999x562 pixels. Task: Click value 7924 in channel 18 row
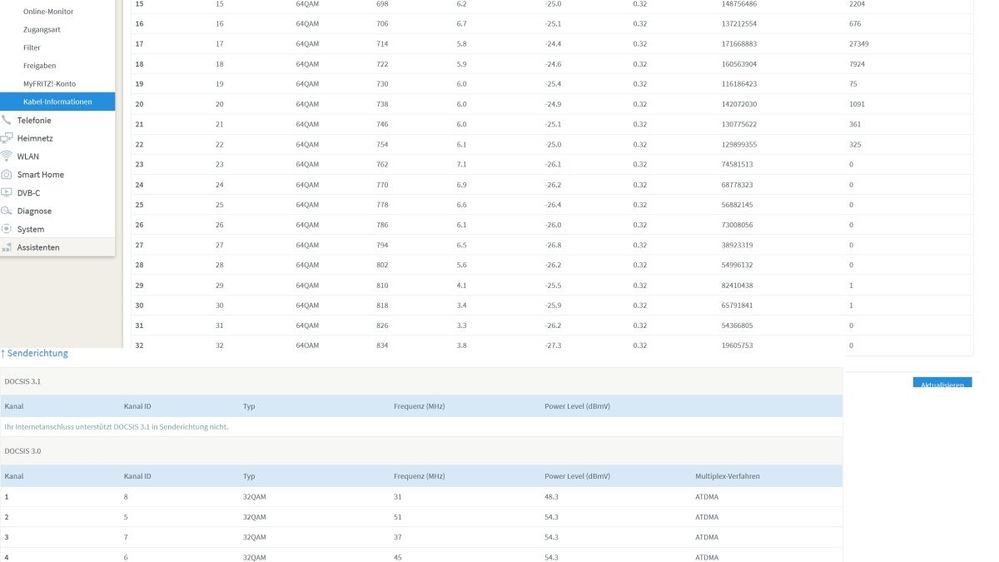857,64
